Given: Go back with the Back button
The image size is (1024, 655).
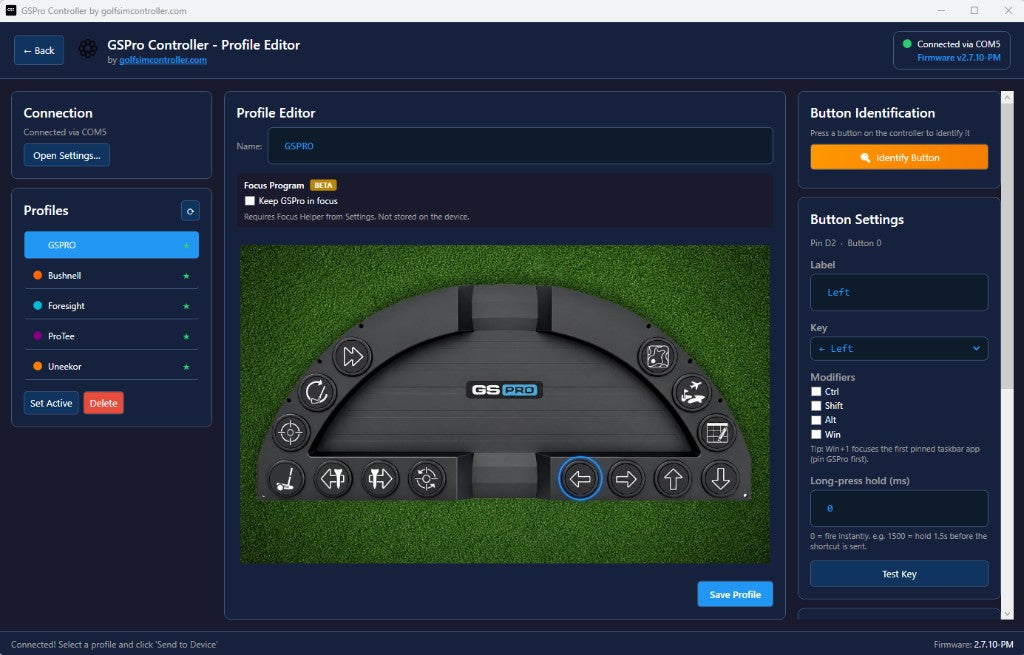Looking at the screenshot, I should (x=39, y=50).
